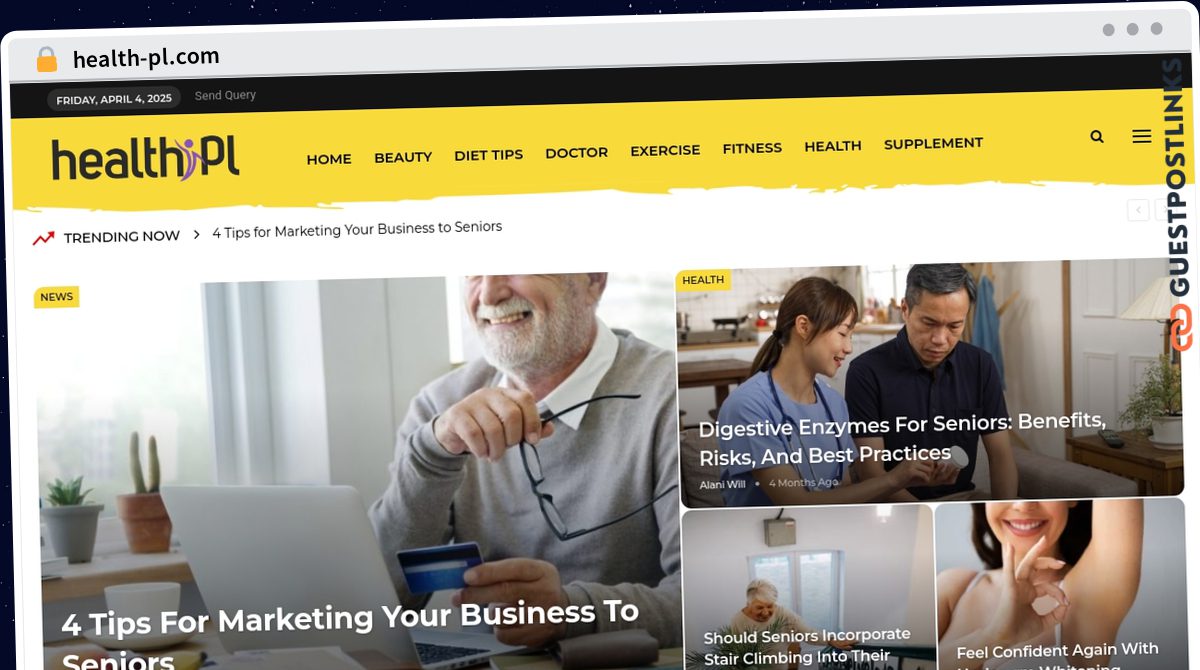The height and width of the screenshot is (670, 1200).
Task: Click the Send Query link
Action: pos(225,96)
